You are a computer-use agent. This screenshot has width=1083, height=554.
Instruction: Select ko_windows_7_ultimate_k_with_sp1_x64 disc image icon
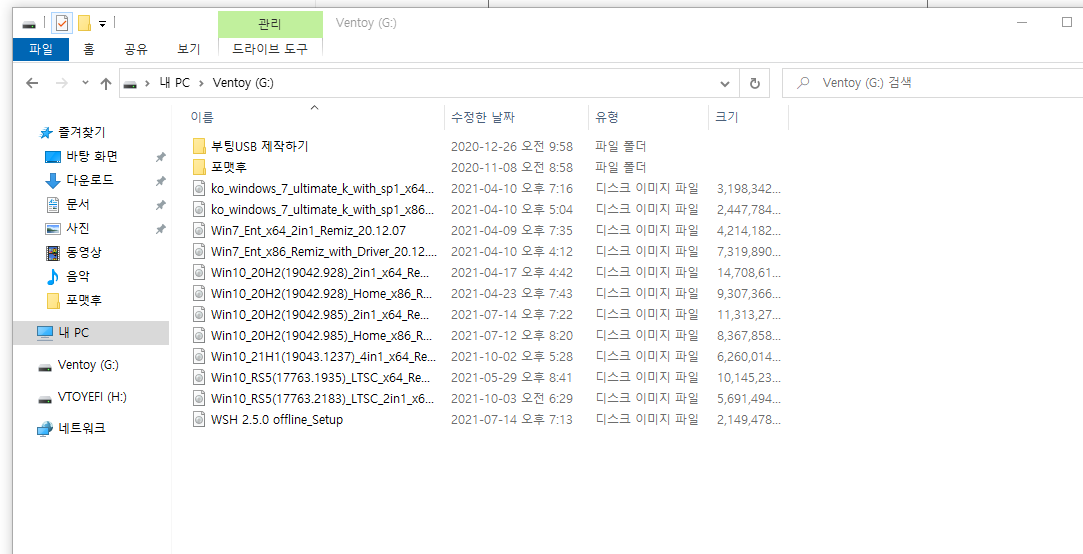click(x=199, y=188)
